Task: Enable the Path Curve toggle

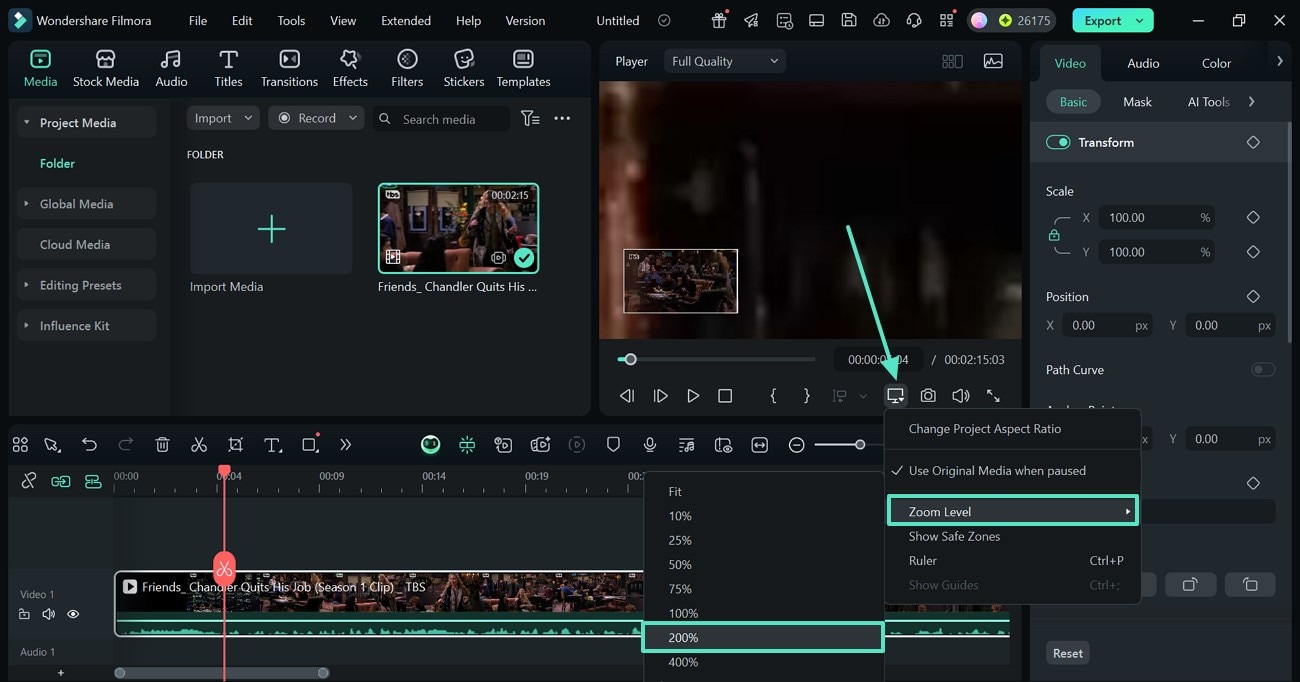Action: point(1263,370)
